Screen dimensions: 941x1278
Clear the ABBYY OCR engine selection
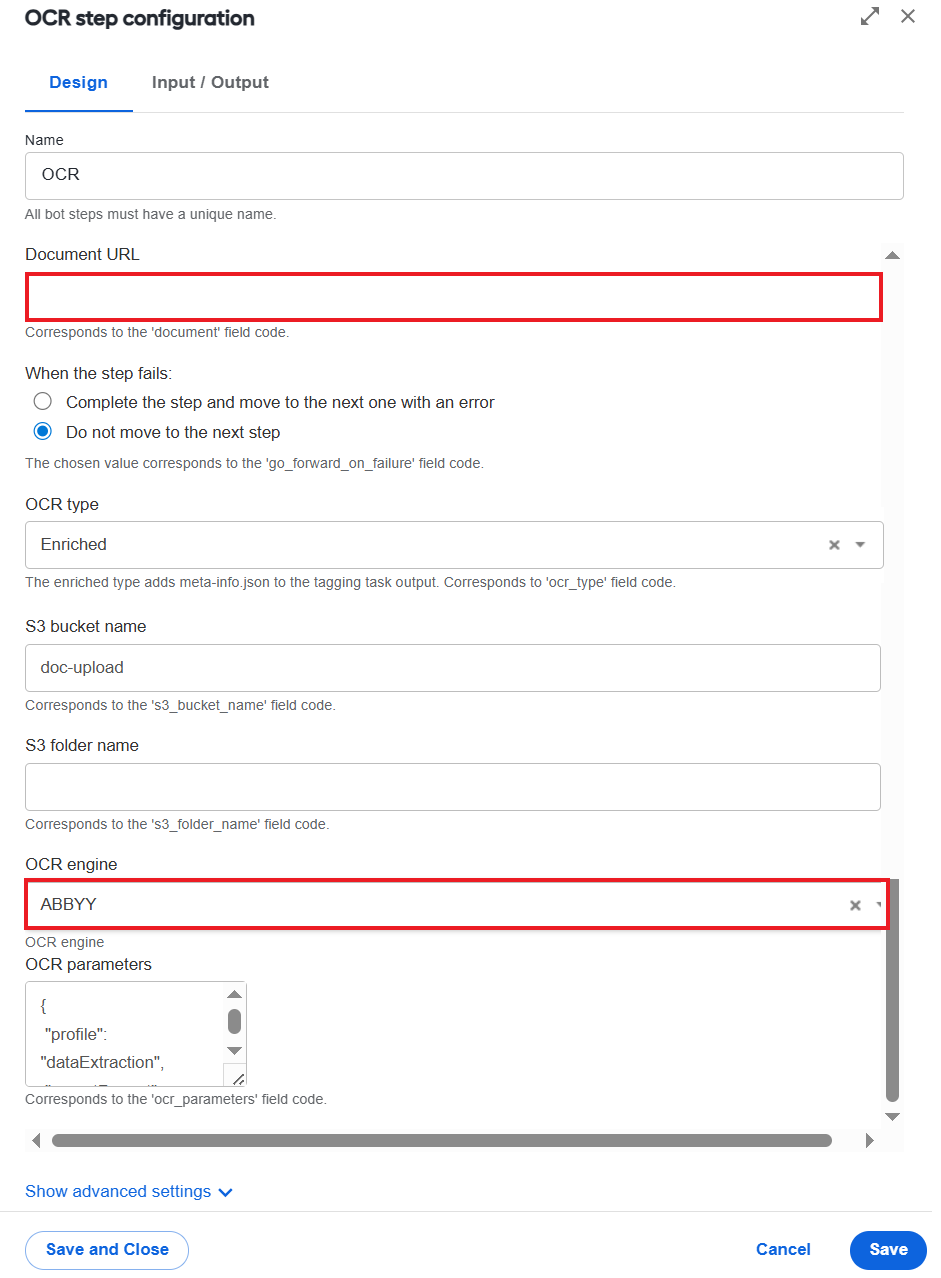click(855, 905)
